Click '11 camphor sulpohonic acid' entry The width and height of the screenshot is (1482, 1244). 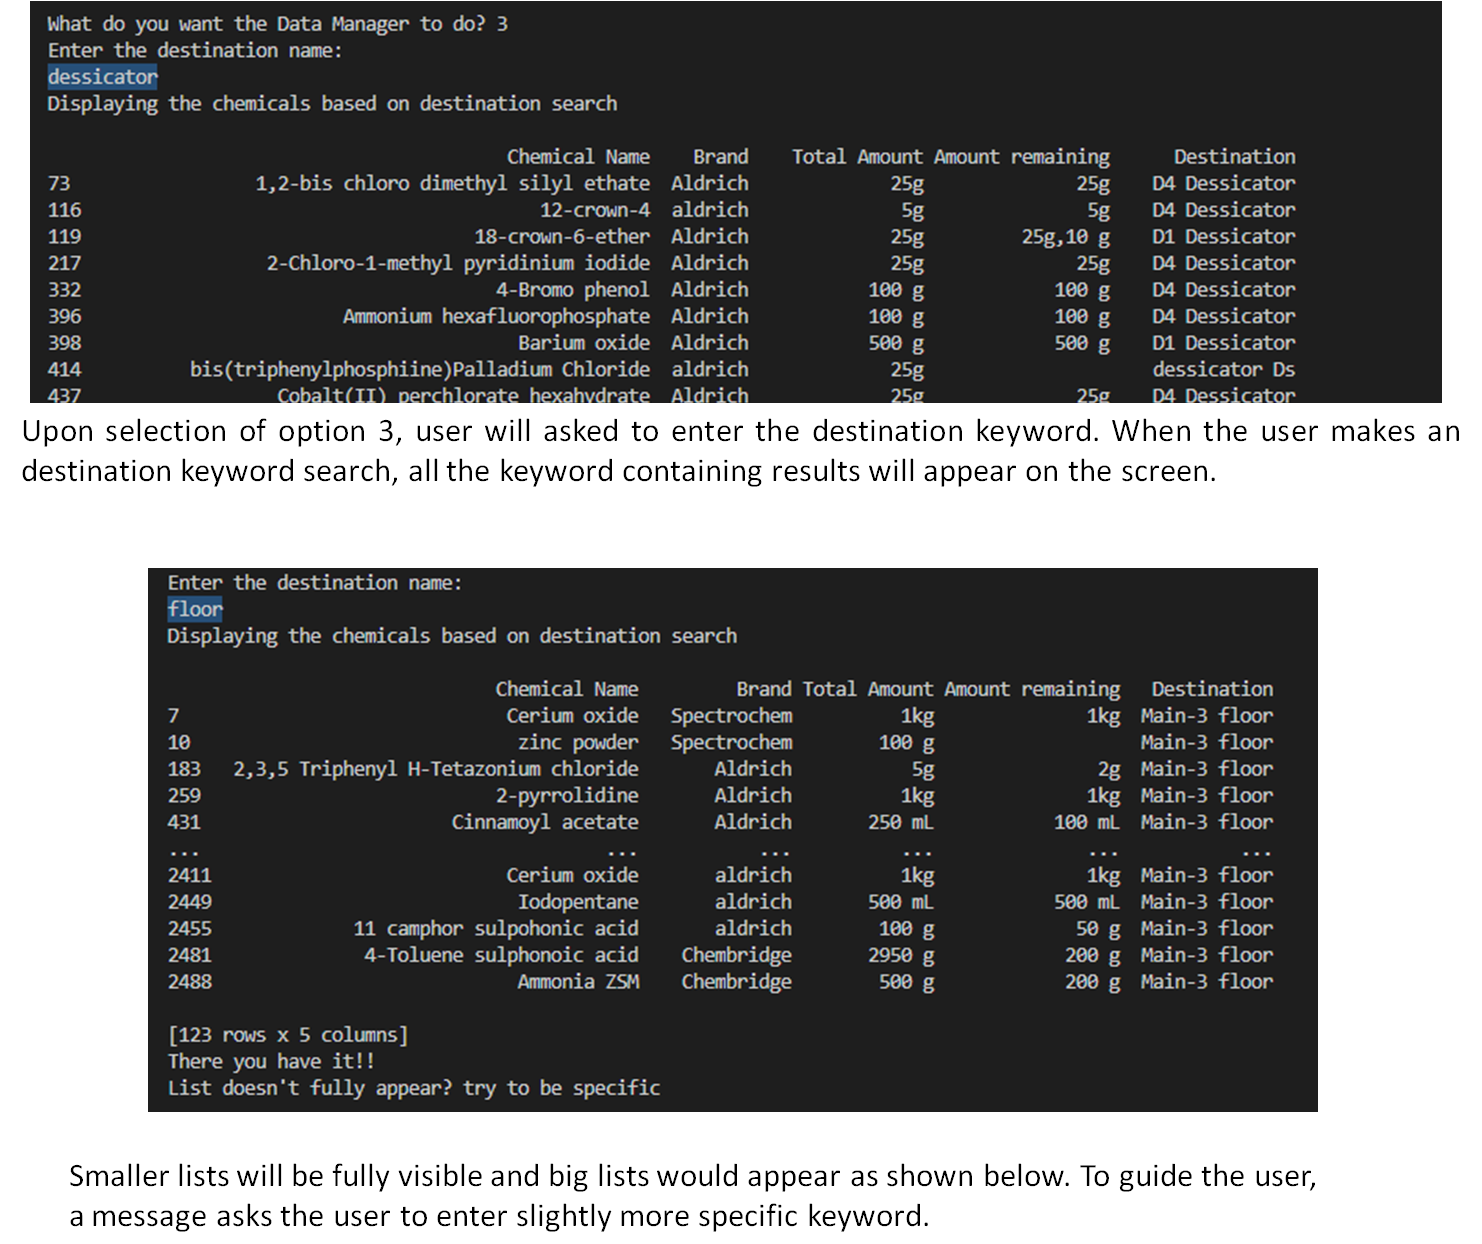pos(496,929)
